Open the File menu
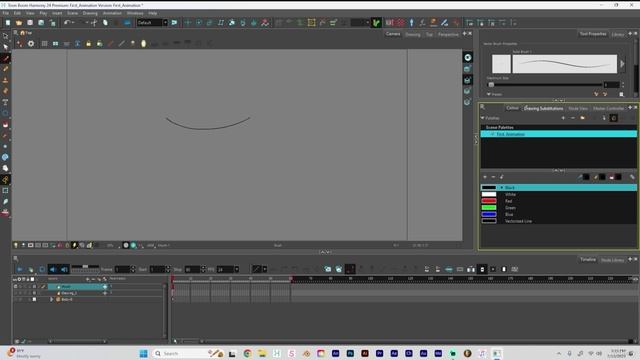This screenshot has width=640, height=360. (6, 13)
